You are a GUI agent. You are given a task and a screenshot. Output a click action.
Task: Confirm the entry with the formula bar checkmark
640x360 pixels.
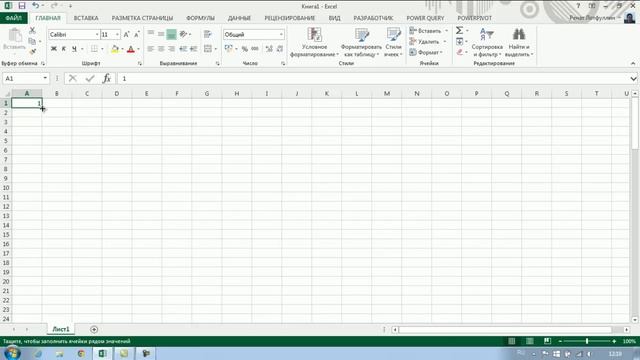90,78
